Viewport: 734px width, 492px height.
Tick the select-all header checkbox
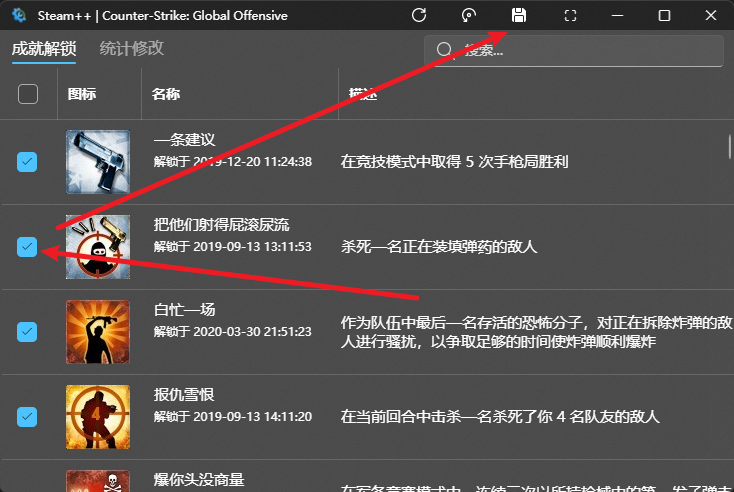point(28,94)
